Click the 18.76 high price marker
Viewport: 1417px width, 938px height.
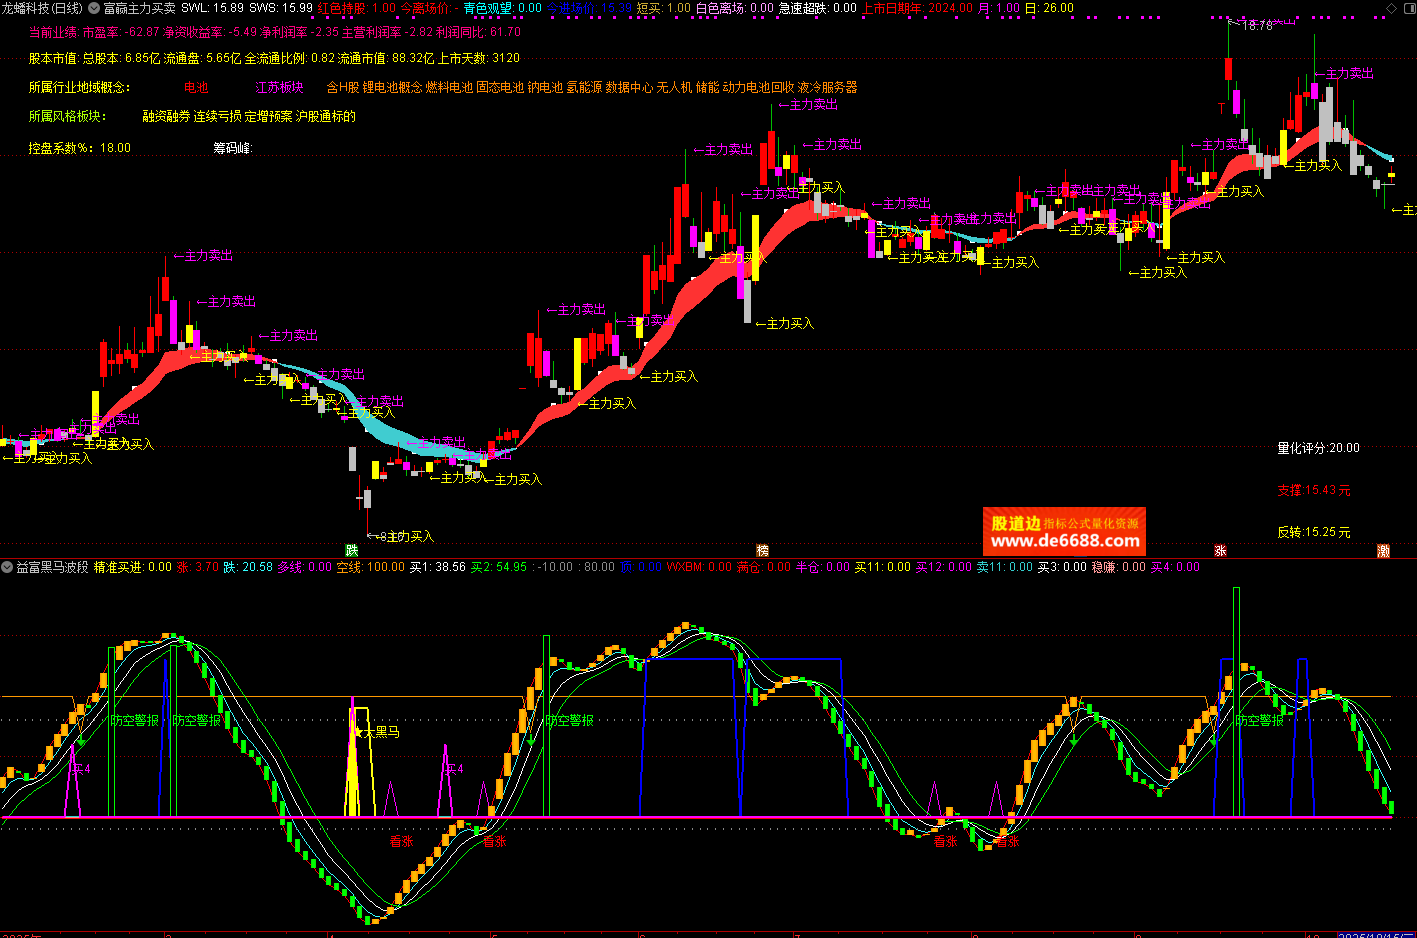[x=1257, y=26]
